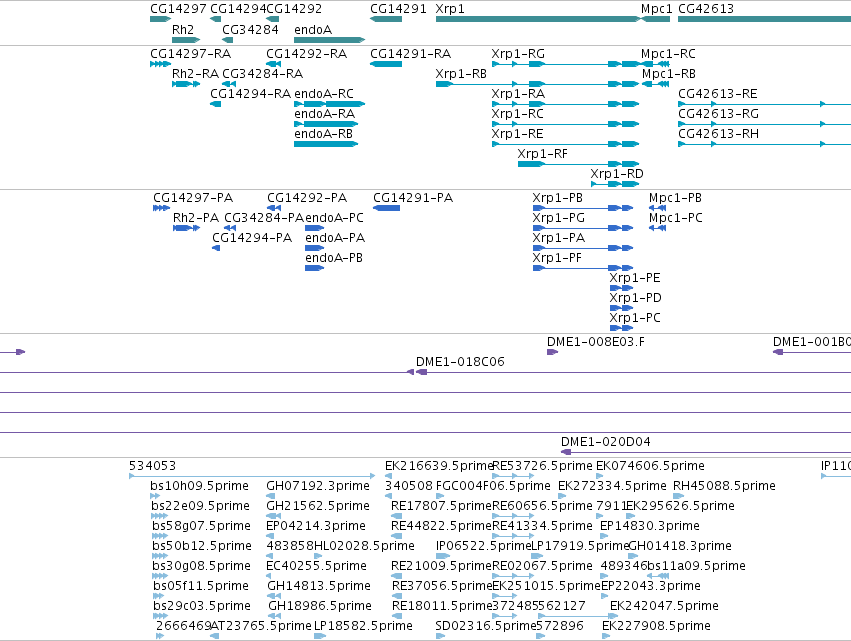Select transcript label CG42613-RH
This screenshot has height=641, width=851.
pyautogui.click(x=719, y=135)
